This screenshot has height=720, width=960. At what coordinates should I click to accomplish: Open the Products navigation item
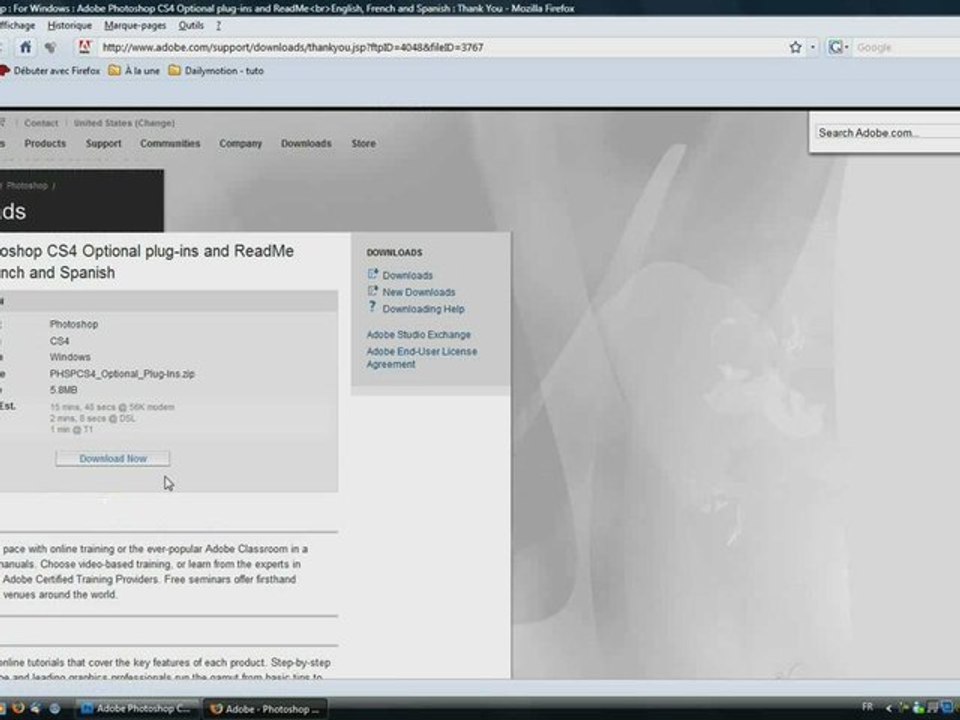pyautogui.click(x=45, y=143)
